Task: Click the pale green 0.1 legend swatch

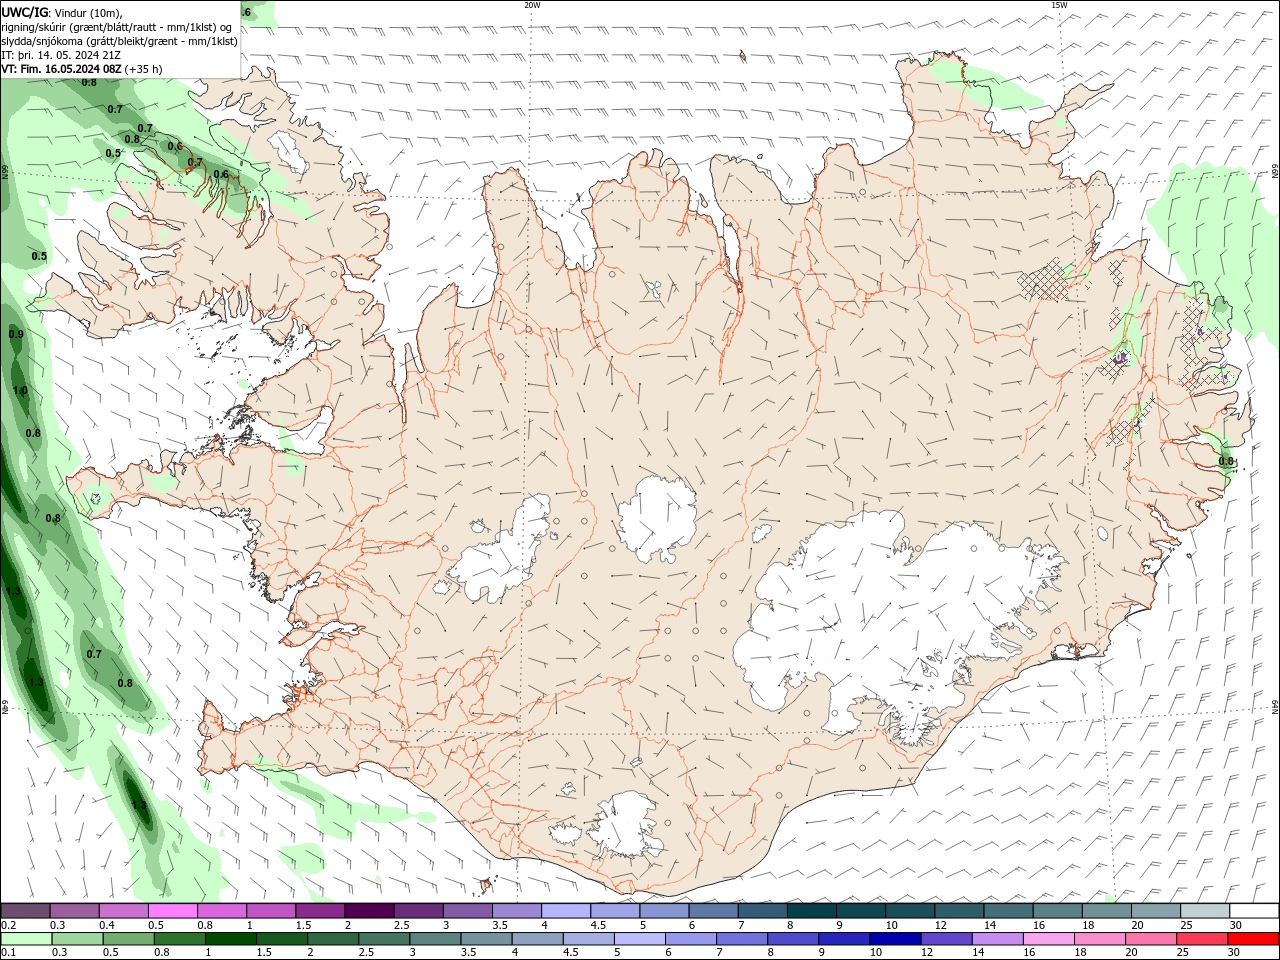Action: click(26, 939)
